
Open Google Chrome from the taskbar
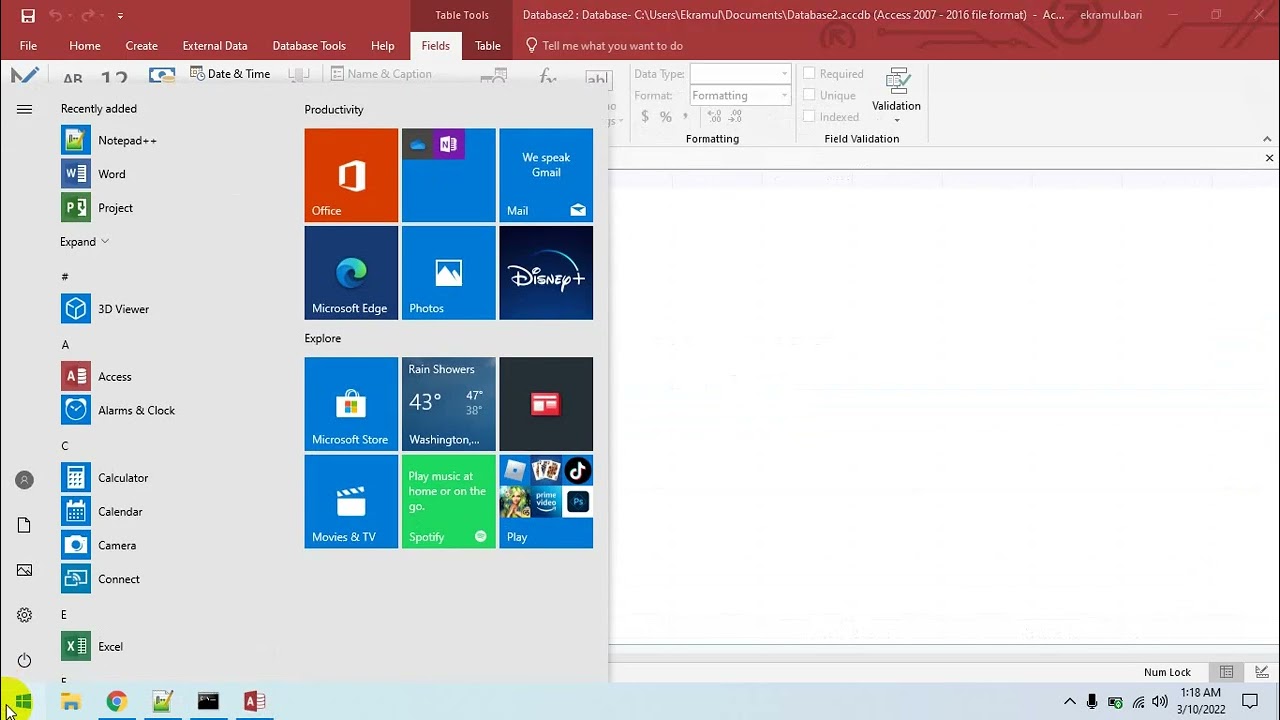(x=117, y=702)
